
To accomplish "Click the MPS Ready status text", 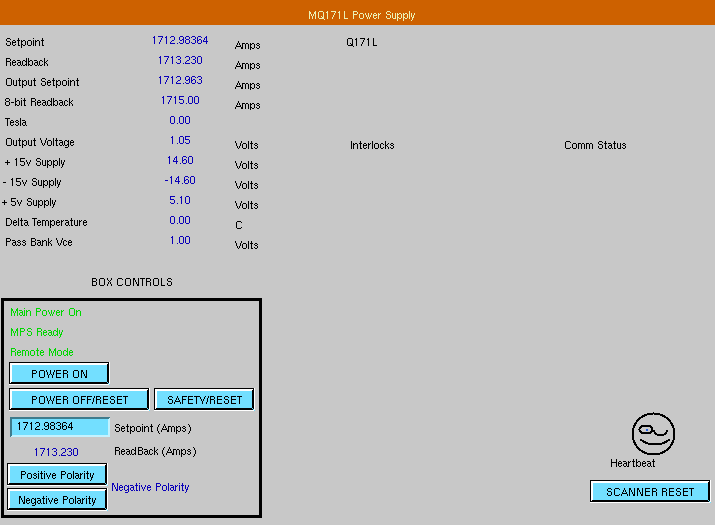I will pos(36,333).
